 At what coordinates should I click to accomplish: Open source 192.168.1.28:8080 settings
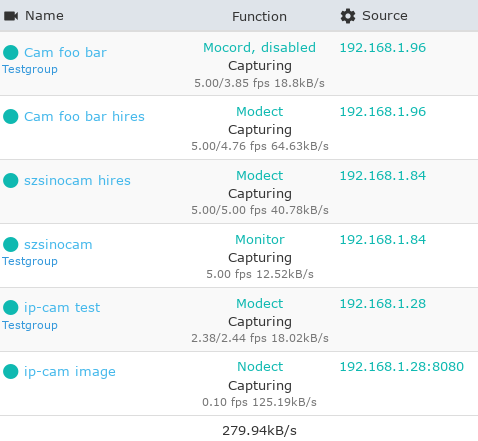click(x=402, y=366)
